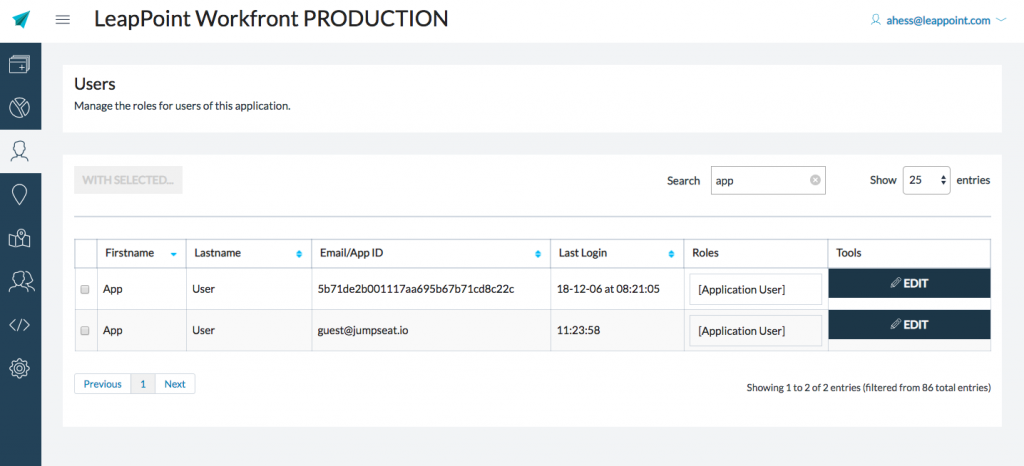Select checkbox for guest@jumpseat.io user

click(x=85, y=331)
